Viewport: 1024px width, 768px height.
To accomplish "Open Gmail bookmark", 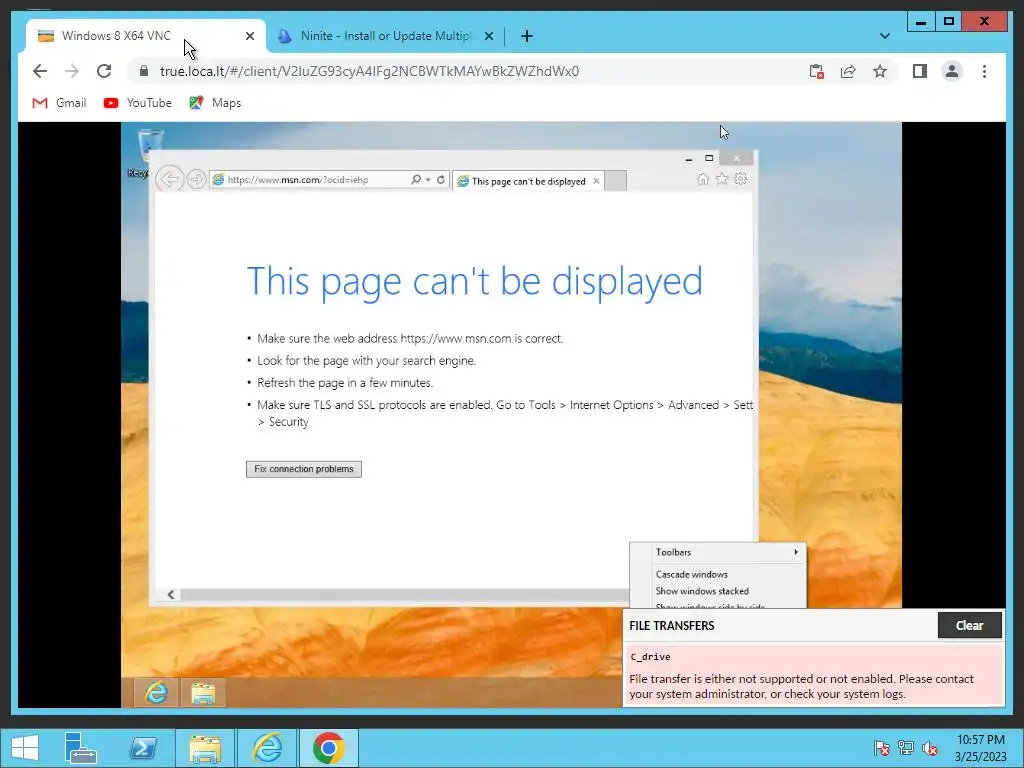I will [x=59, y=103].
